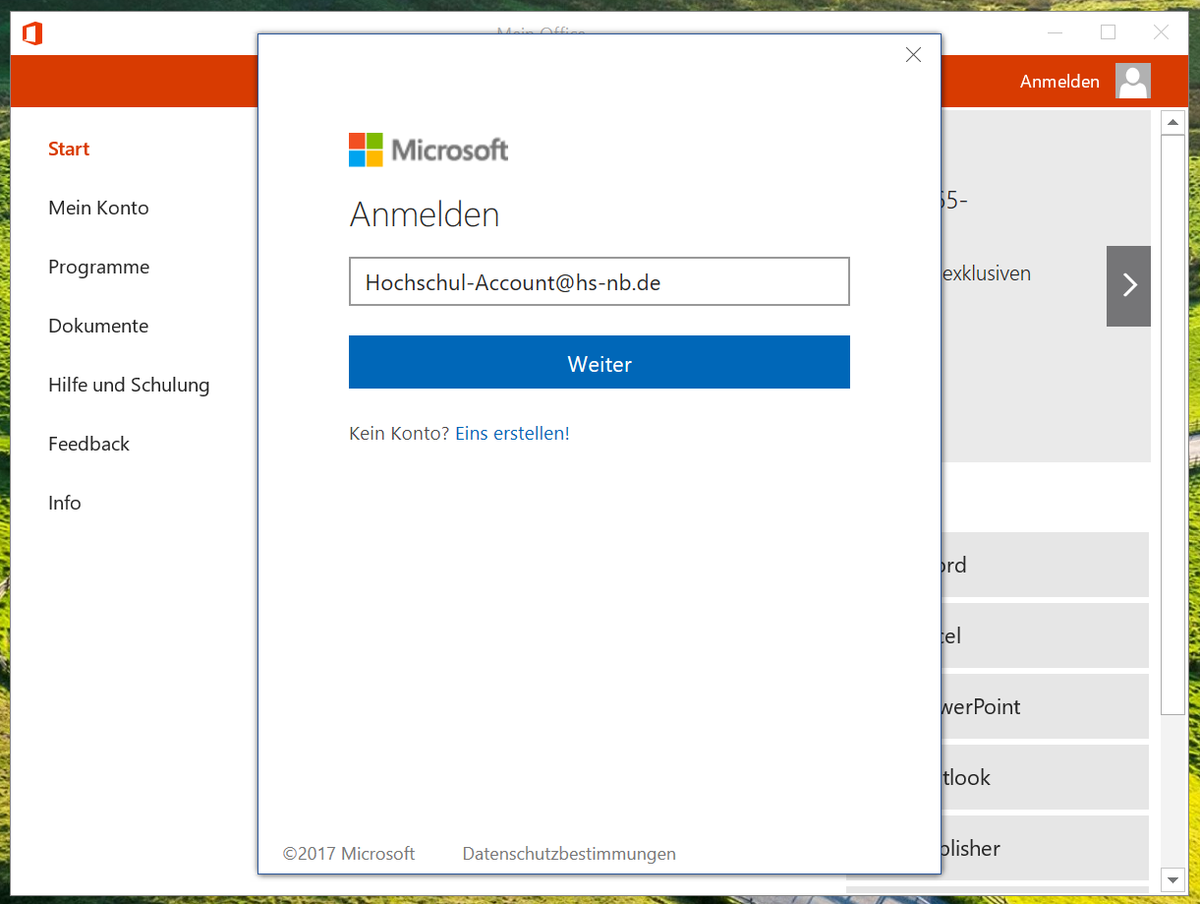
Task: Click the user avatar icon
Action: [1133, 81]
